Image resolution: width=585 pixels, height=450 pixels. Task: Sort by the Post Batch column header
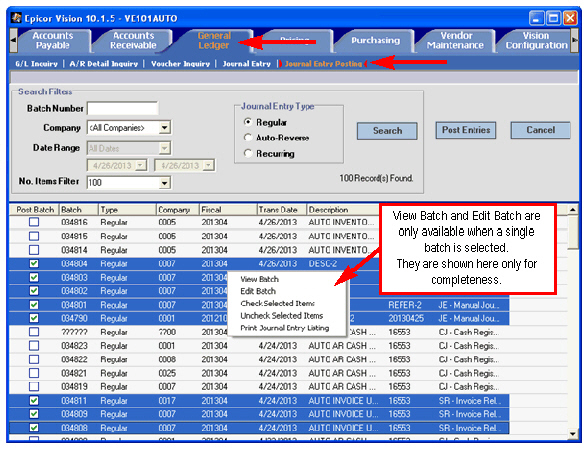point(35,210)
